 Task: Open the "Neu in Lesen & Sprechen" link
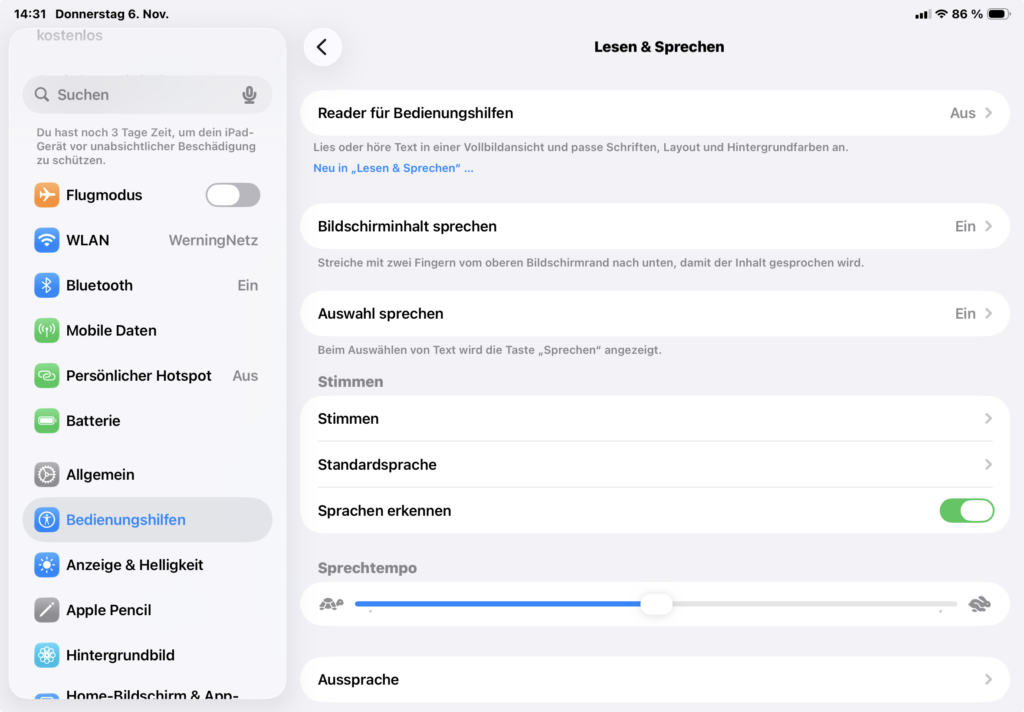[393, 168]
